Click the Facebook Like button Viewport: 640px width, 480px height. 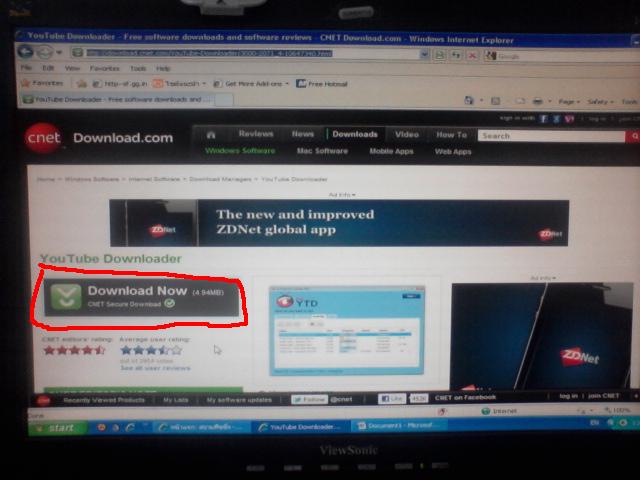point(392,398)
